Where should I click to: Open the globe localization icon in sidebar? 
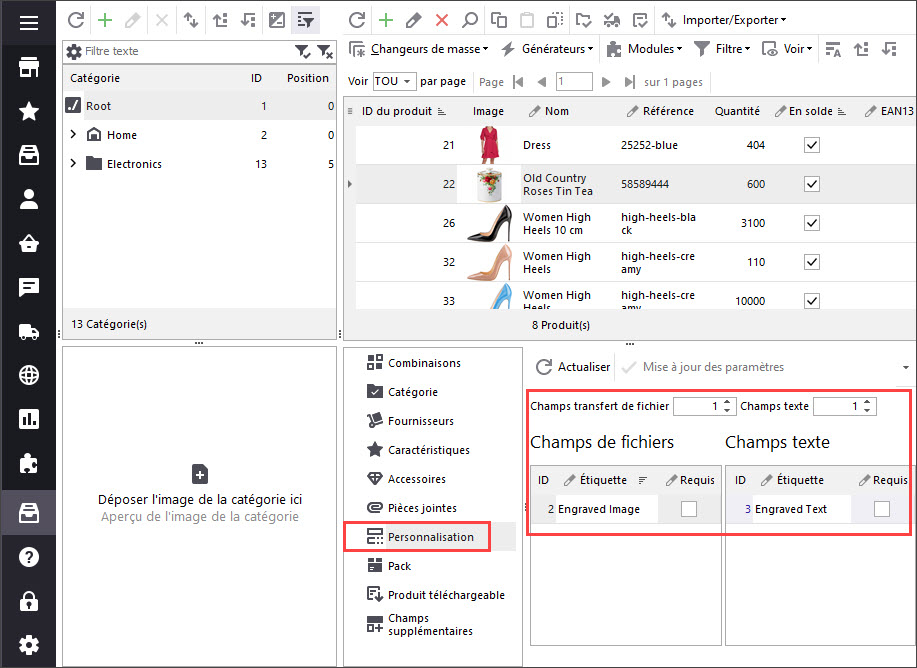tap(29, 375)
